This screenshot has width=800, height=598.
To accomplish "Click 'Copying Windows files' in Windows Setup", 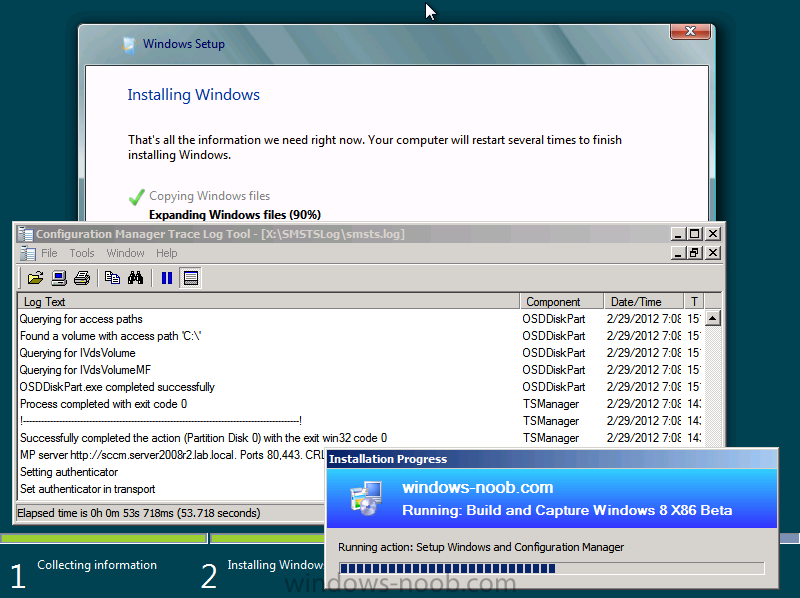I will 209,196.
